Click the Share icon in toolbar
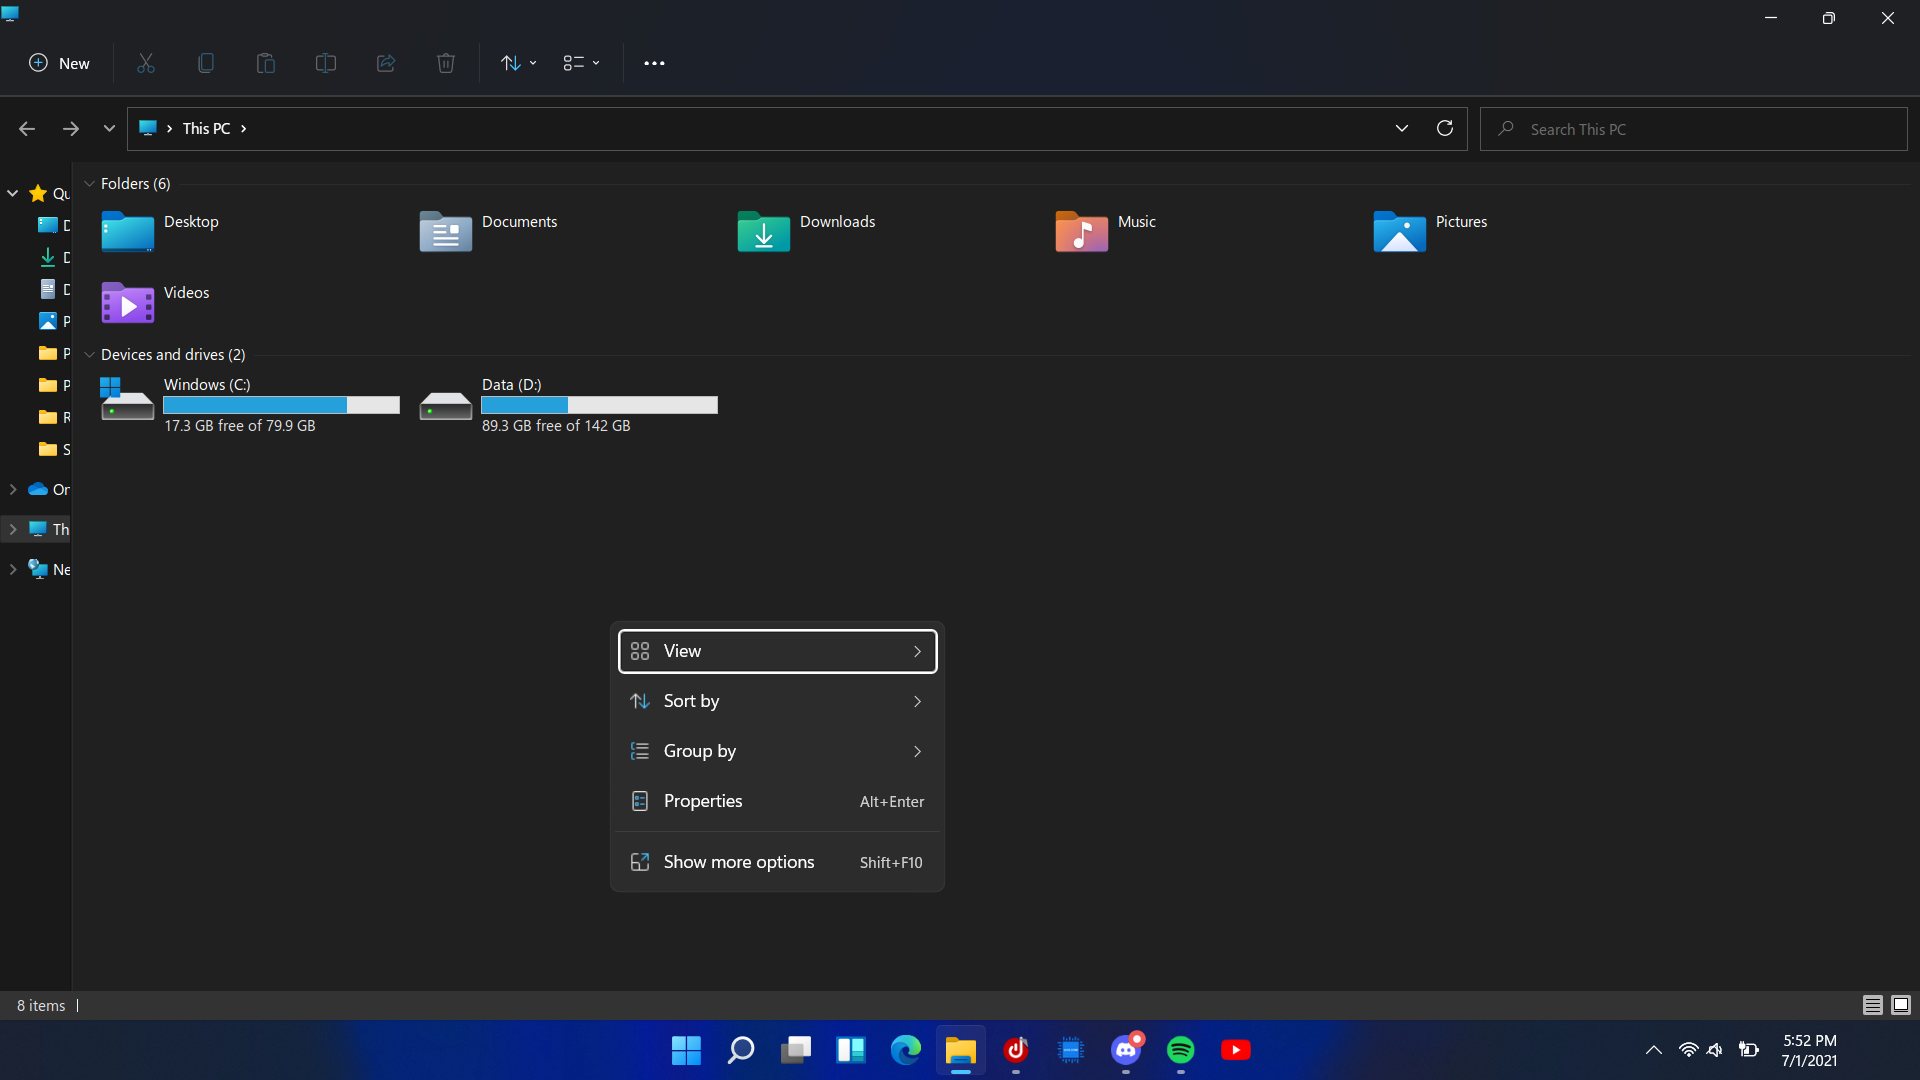The image size is (1920, 1080). (386, 63)
